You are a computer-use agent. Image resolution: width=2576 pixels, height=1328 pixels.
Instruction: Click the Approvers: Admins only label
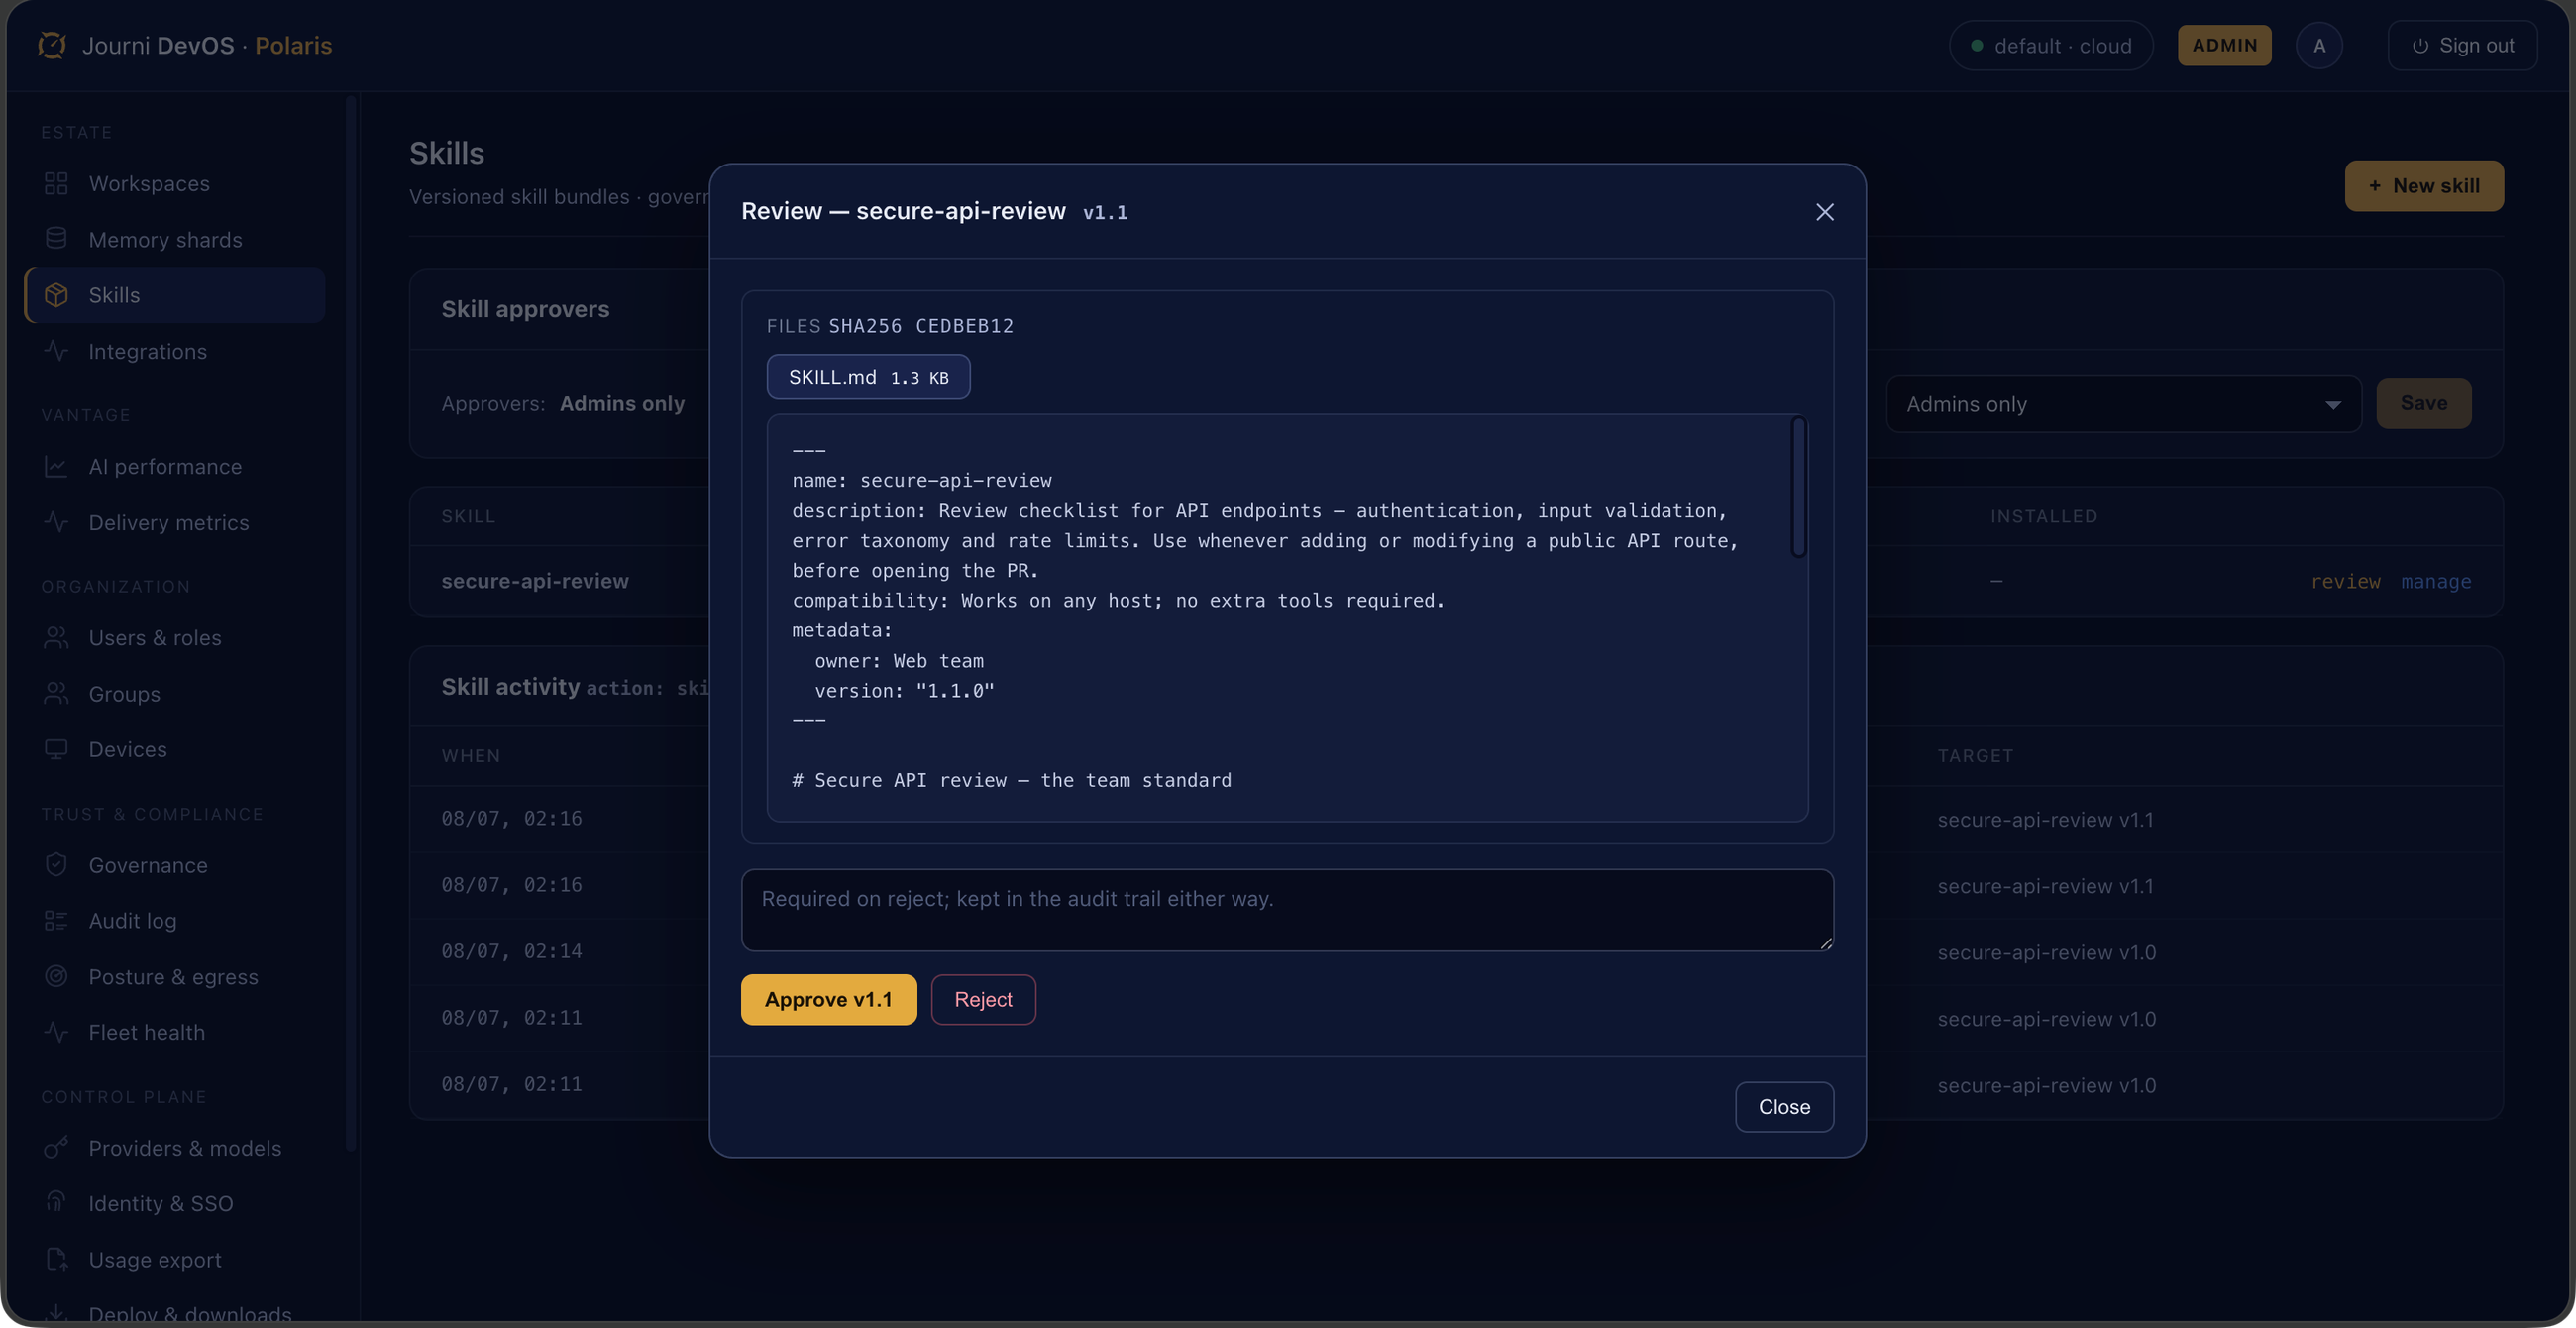[563, 403]
